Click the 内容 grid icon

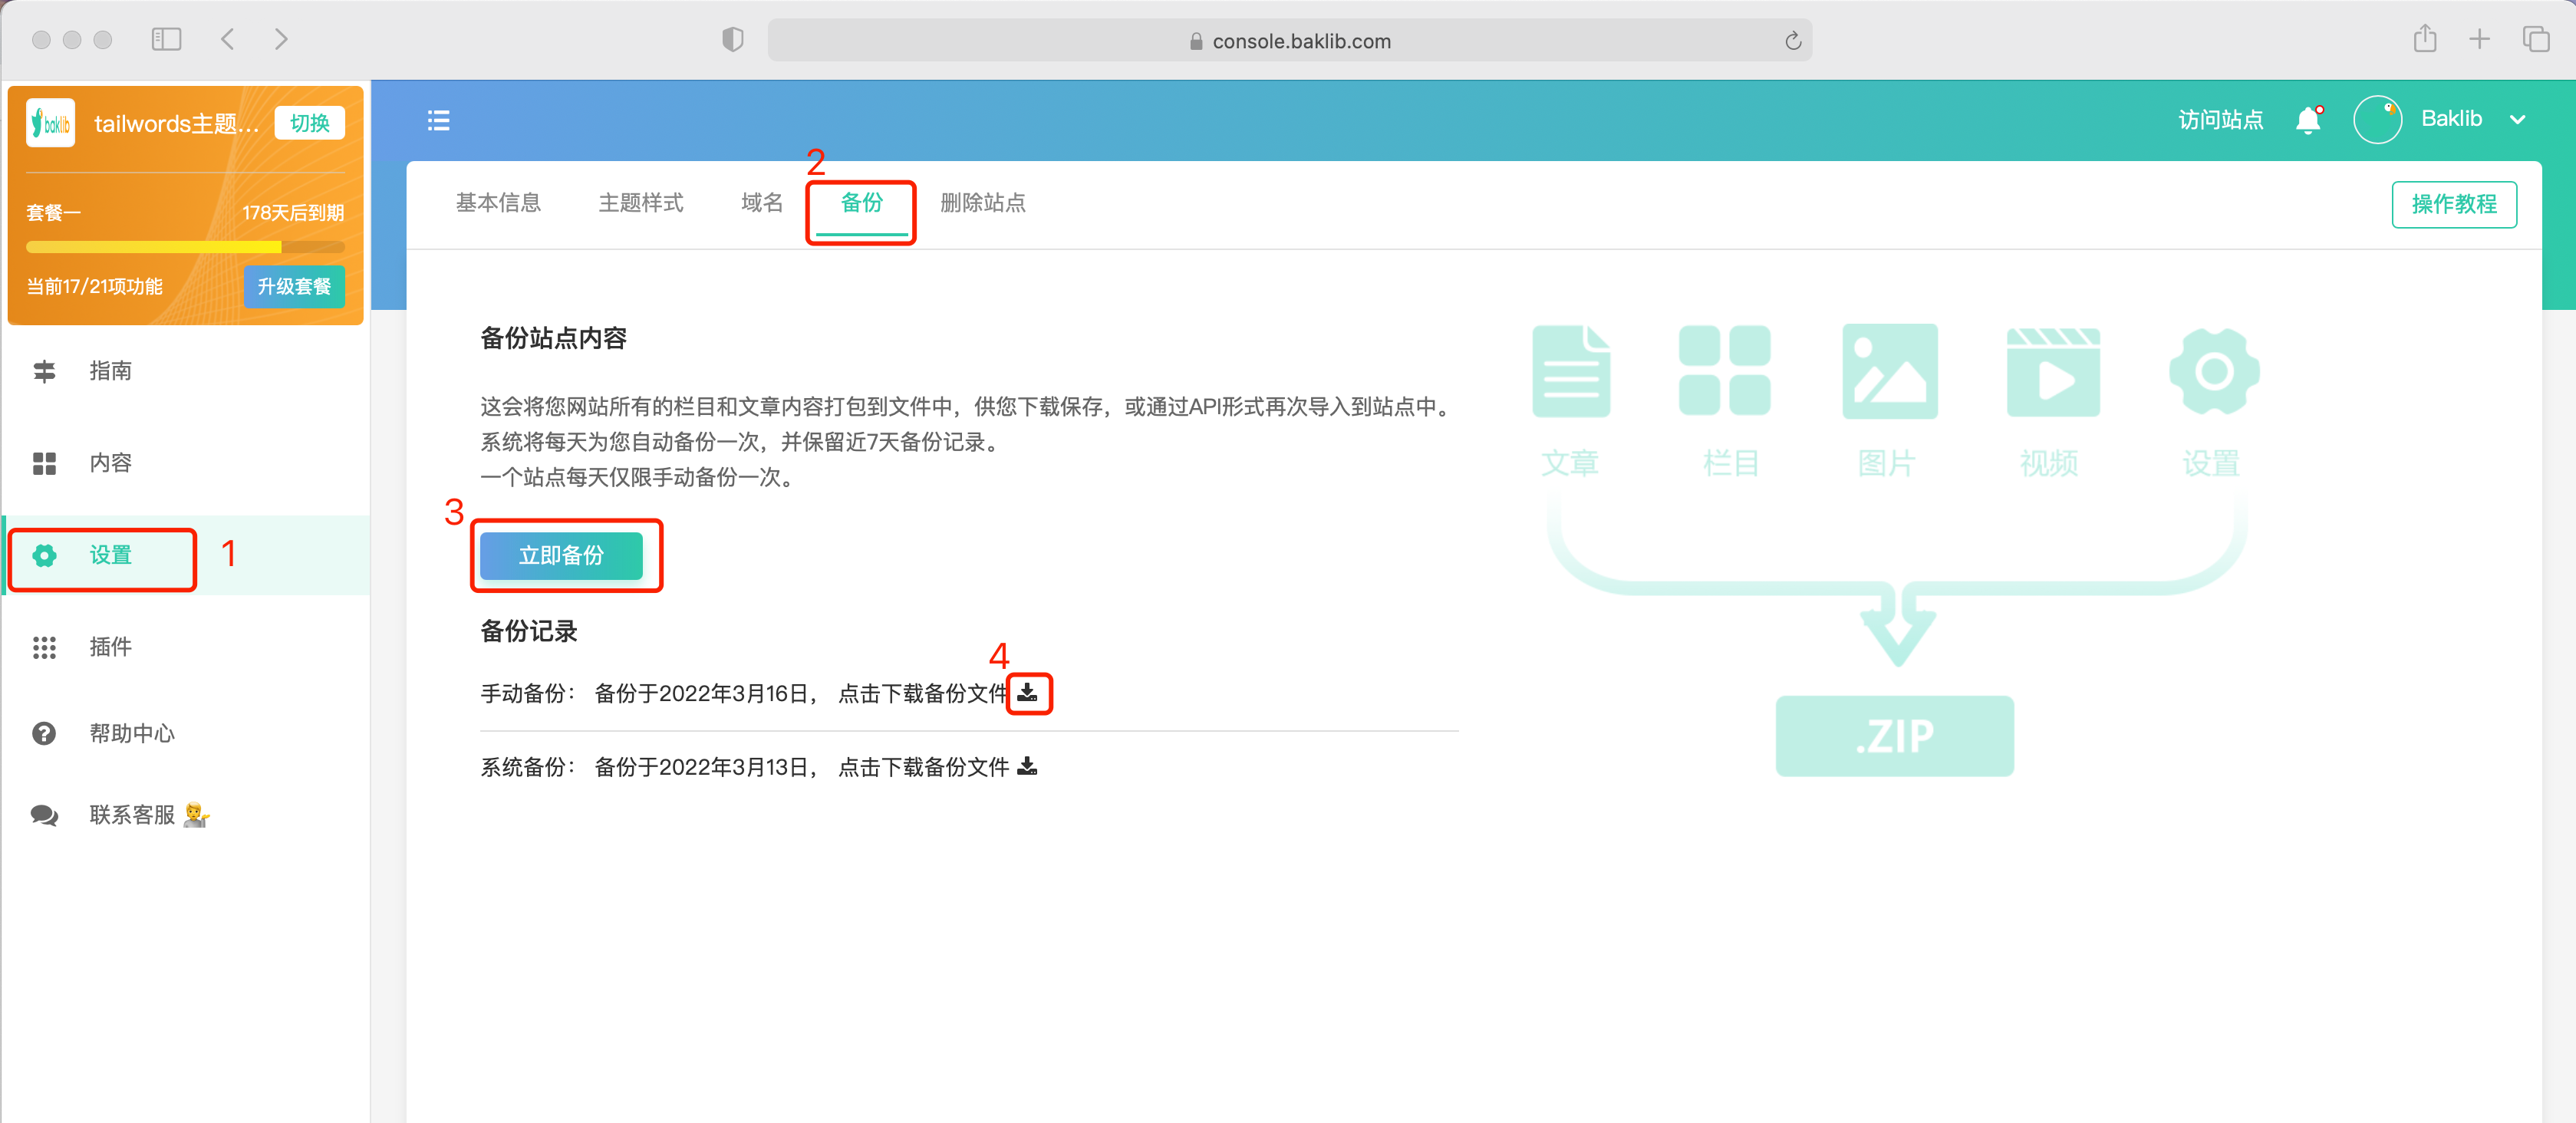point(44,464)
